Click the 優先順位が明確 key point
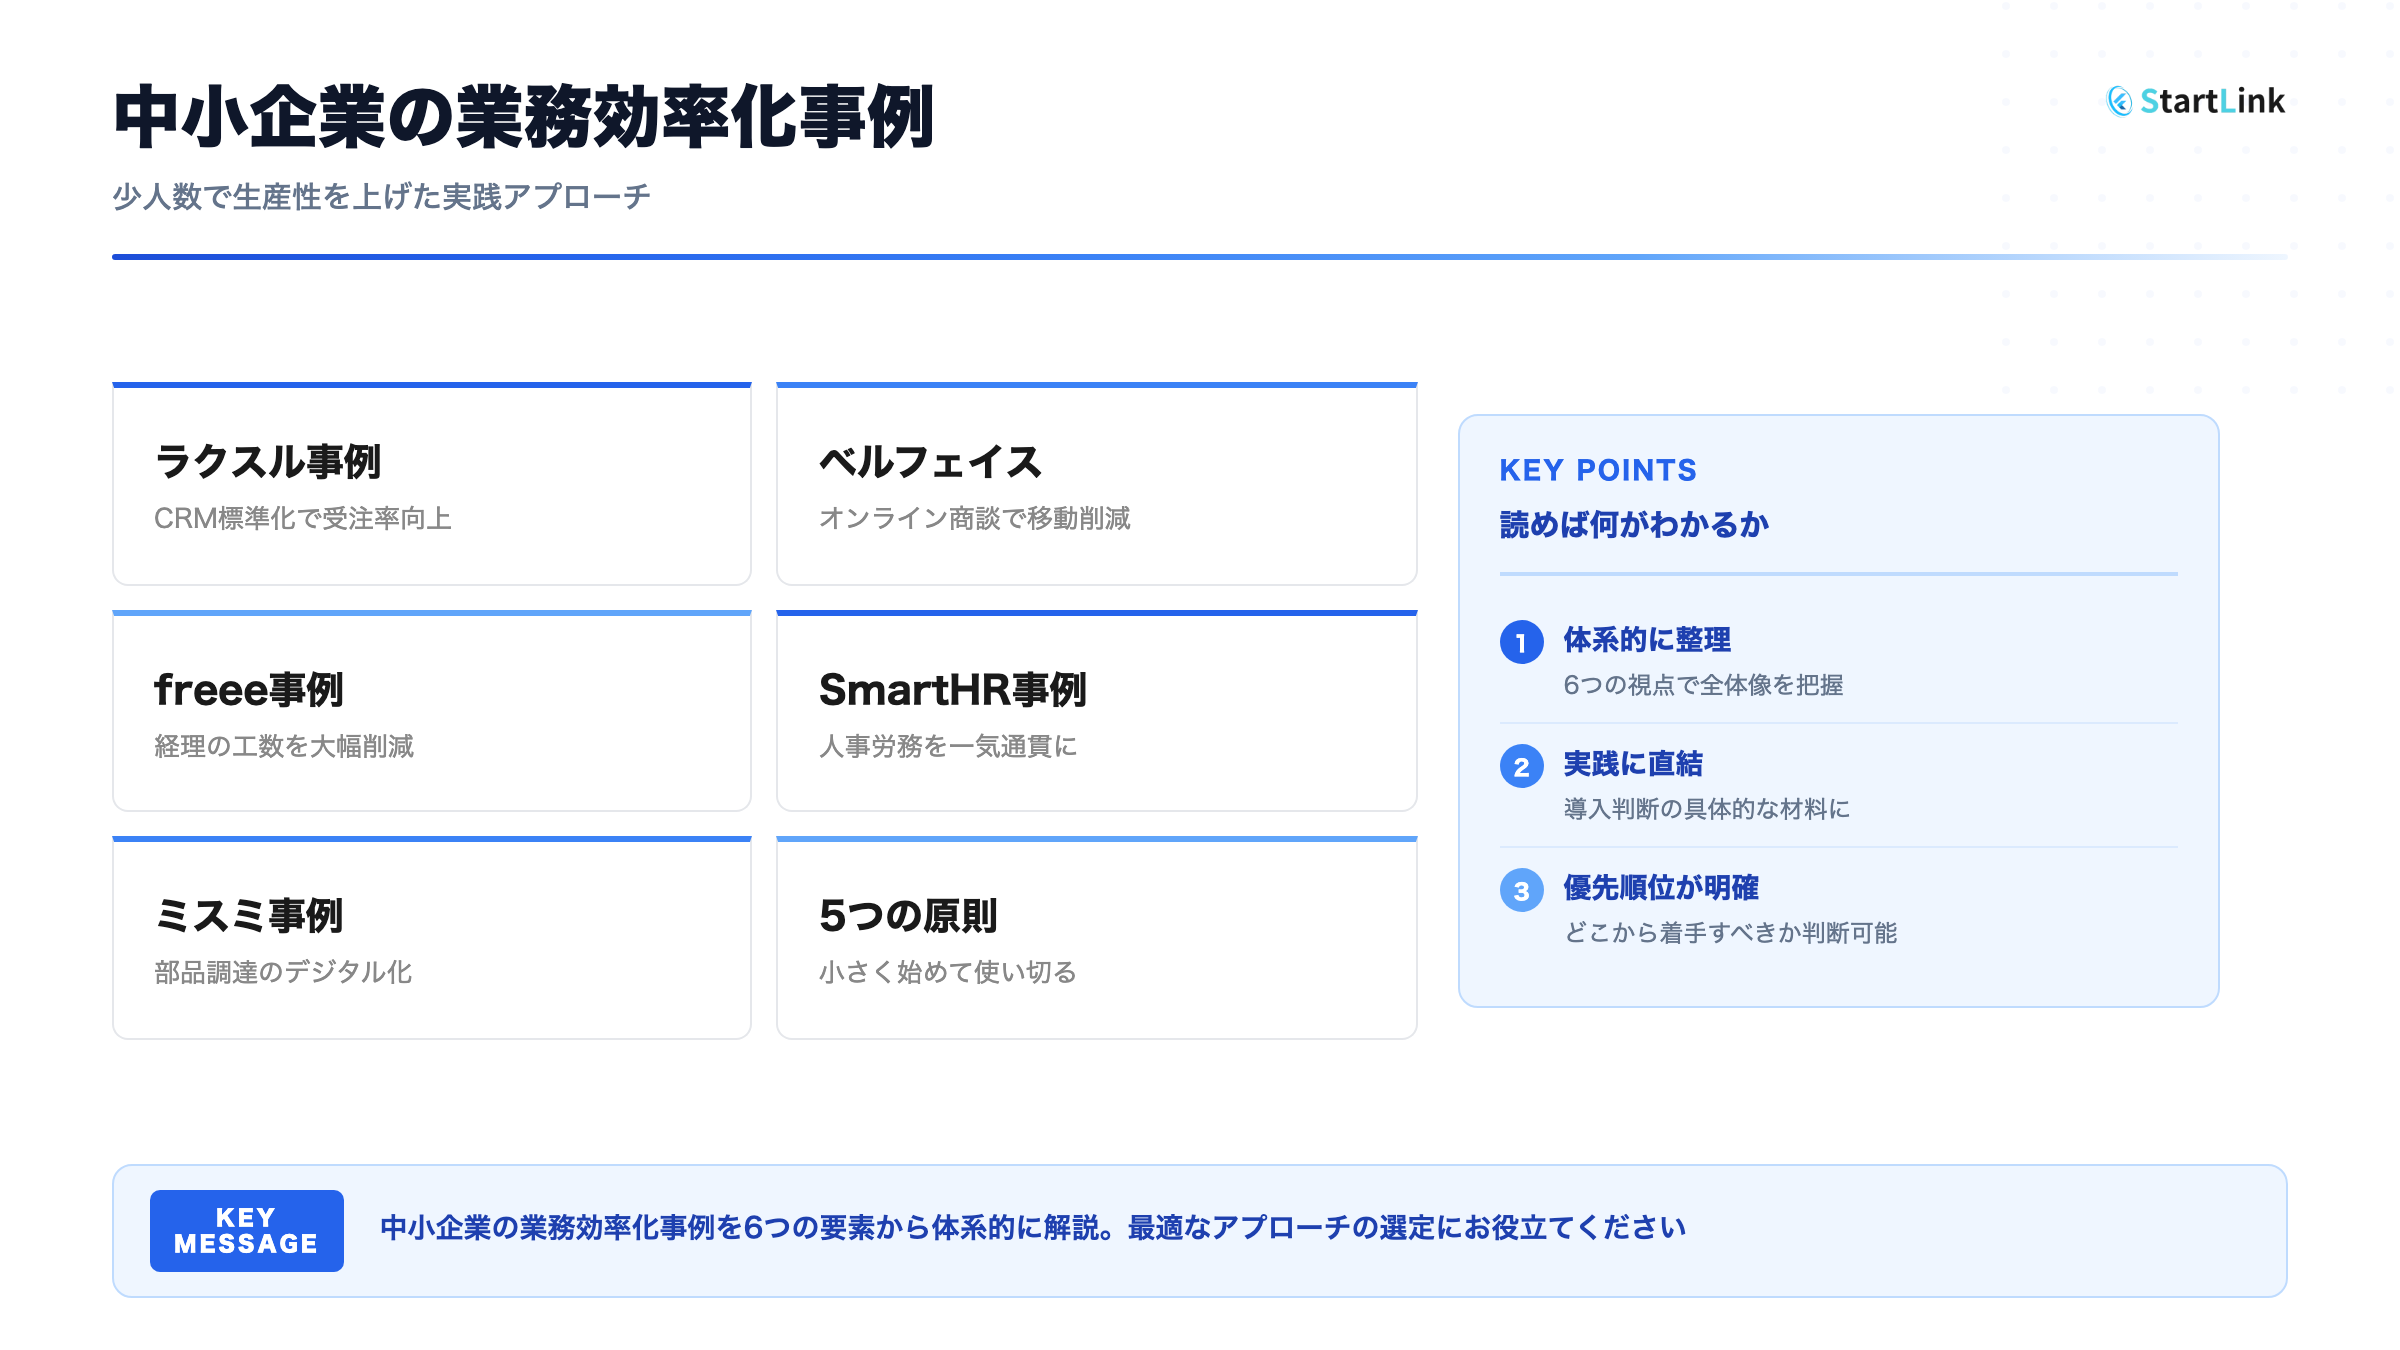The image size is (2400, 1350). pyautogui.click(x=1661, y=888)
